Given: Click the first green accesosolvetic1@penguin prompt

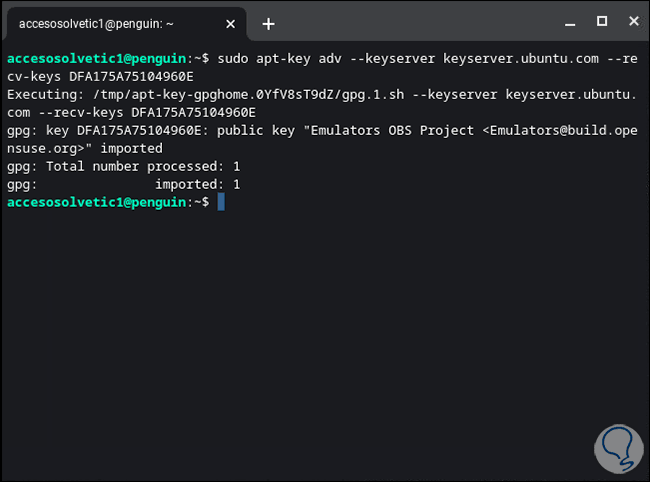Looking at the screenshot, I should tap(96, 58).
